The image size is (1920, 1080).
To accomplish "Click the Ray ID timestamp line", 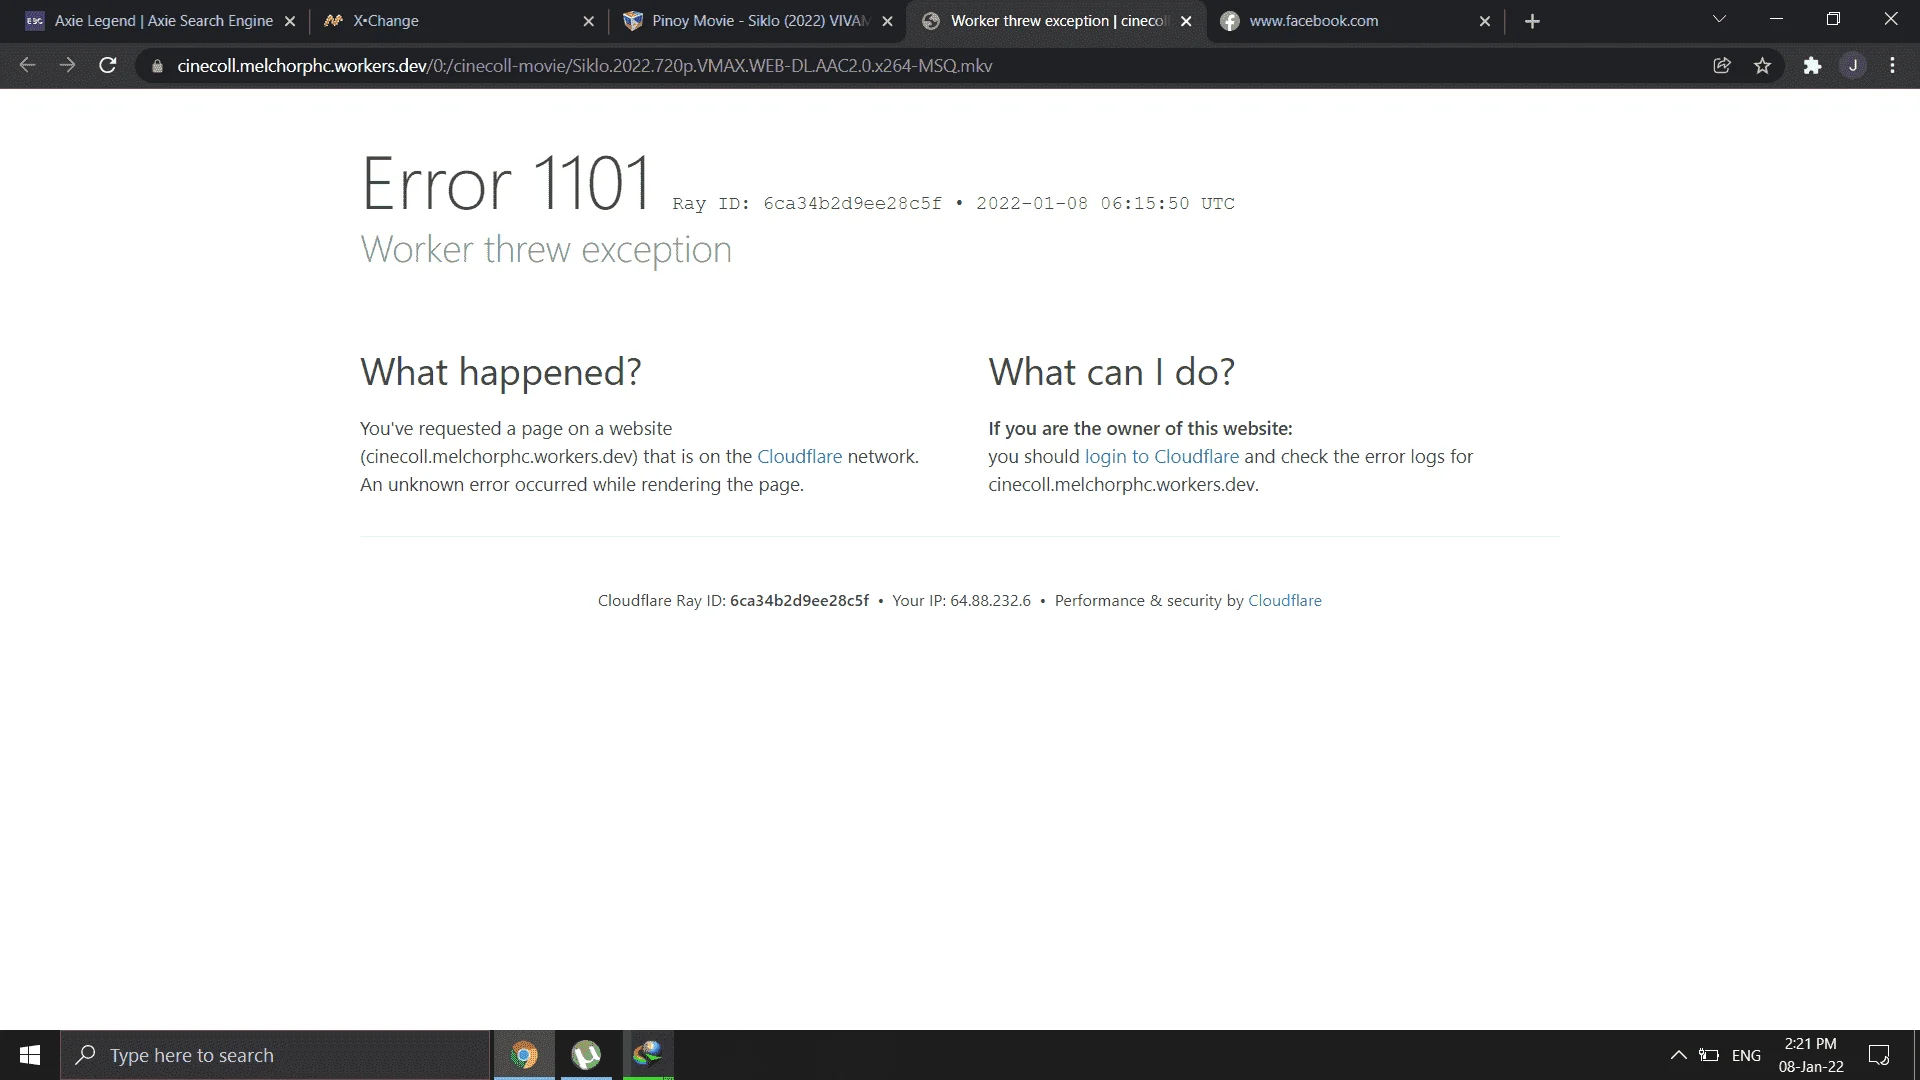I will (x=953, y=204).
